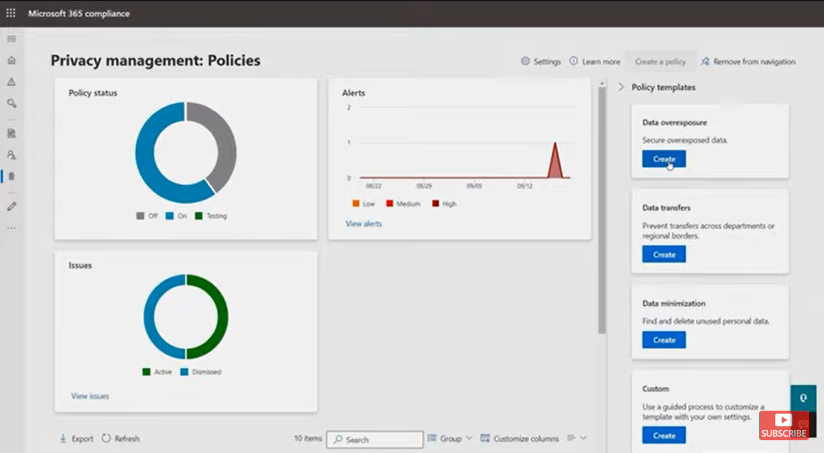Open the app launcher waffle icon
The image size is (824, 453).
[x=11, y=13]
